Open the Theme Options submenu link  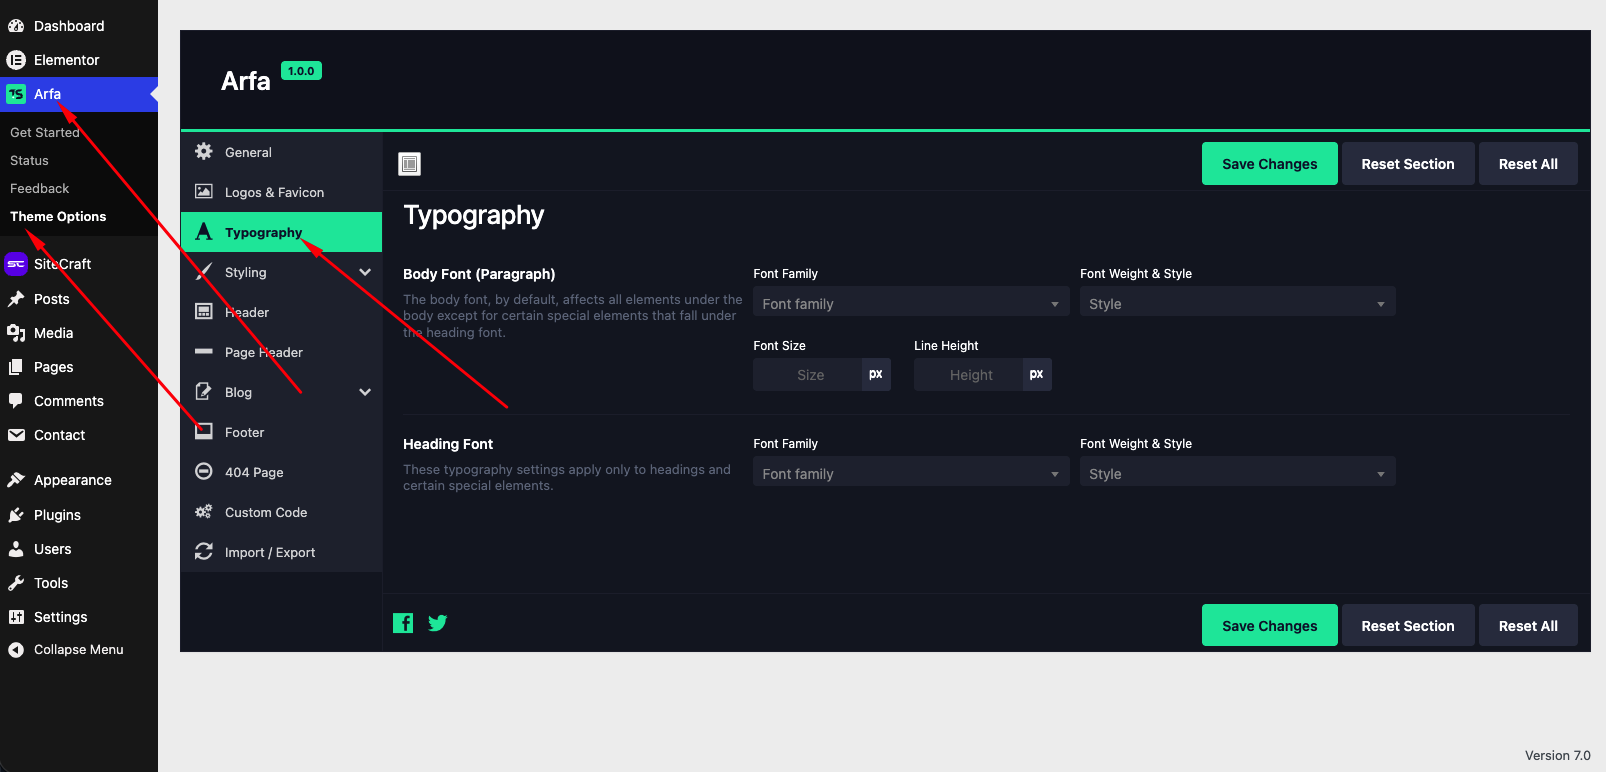pos(58,216)
